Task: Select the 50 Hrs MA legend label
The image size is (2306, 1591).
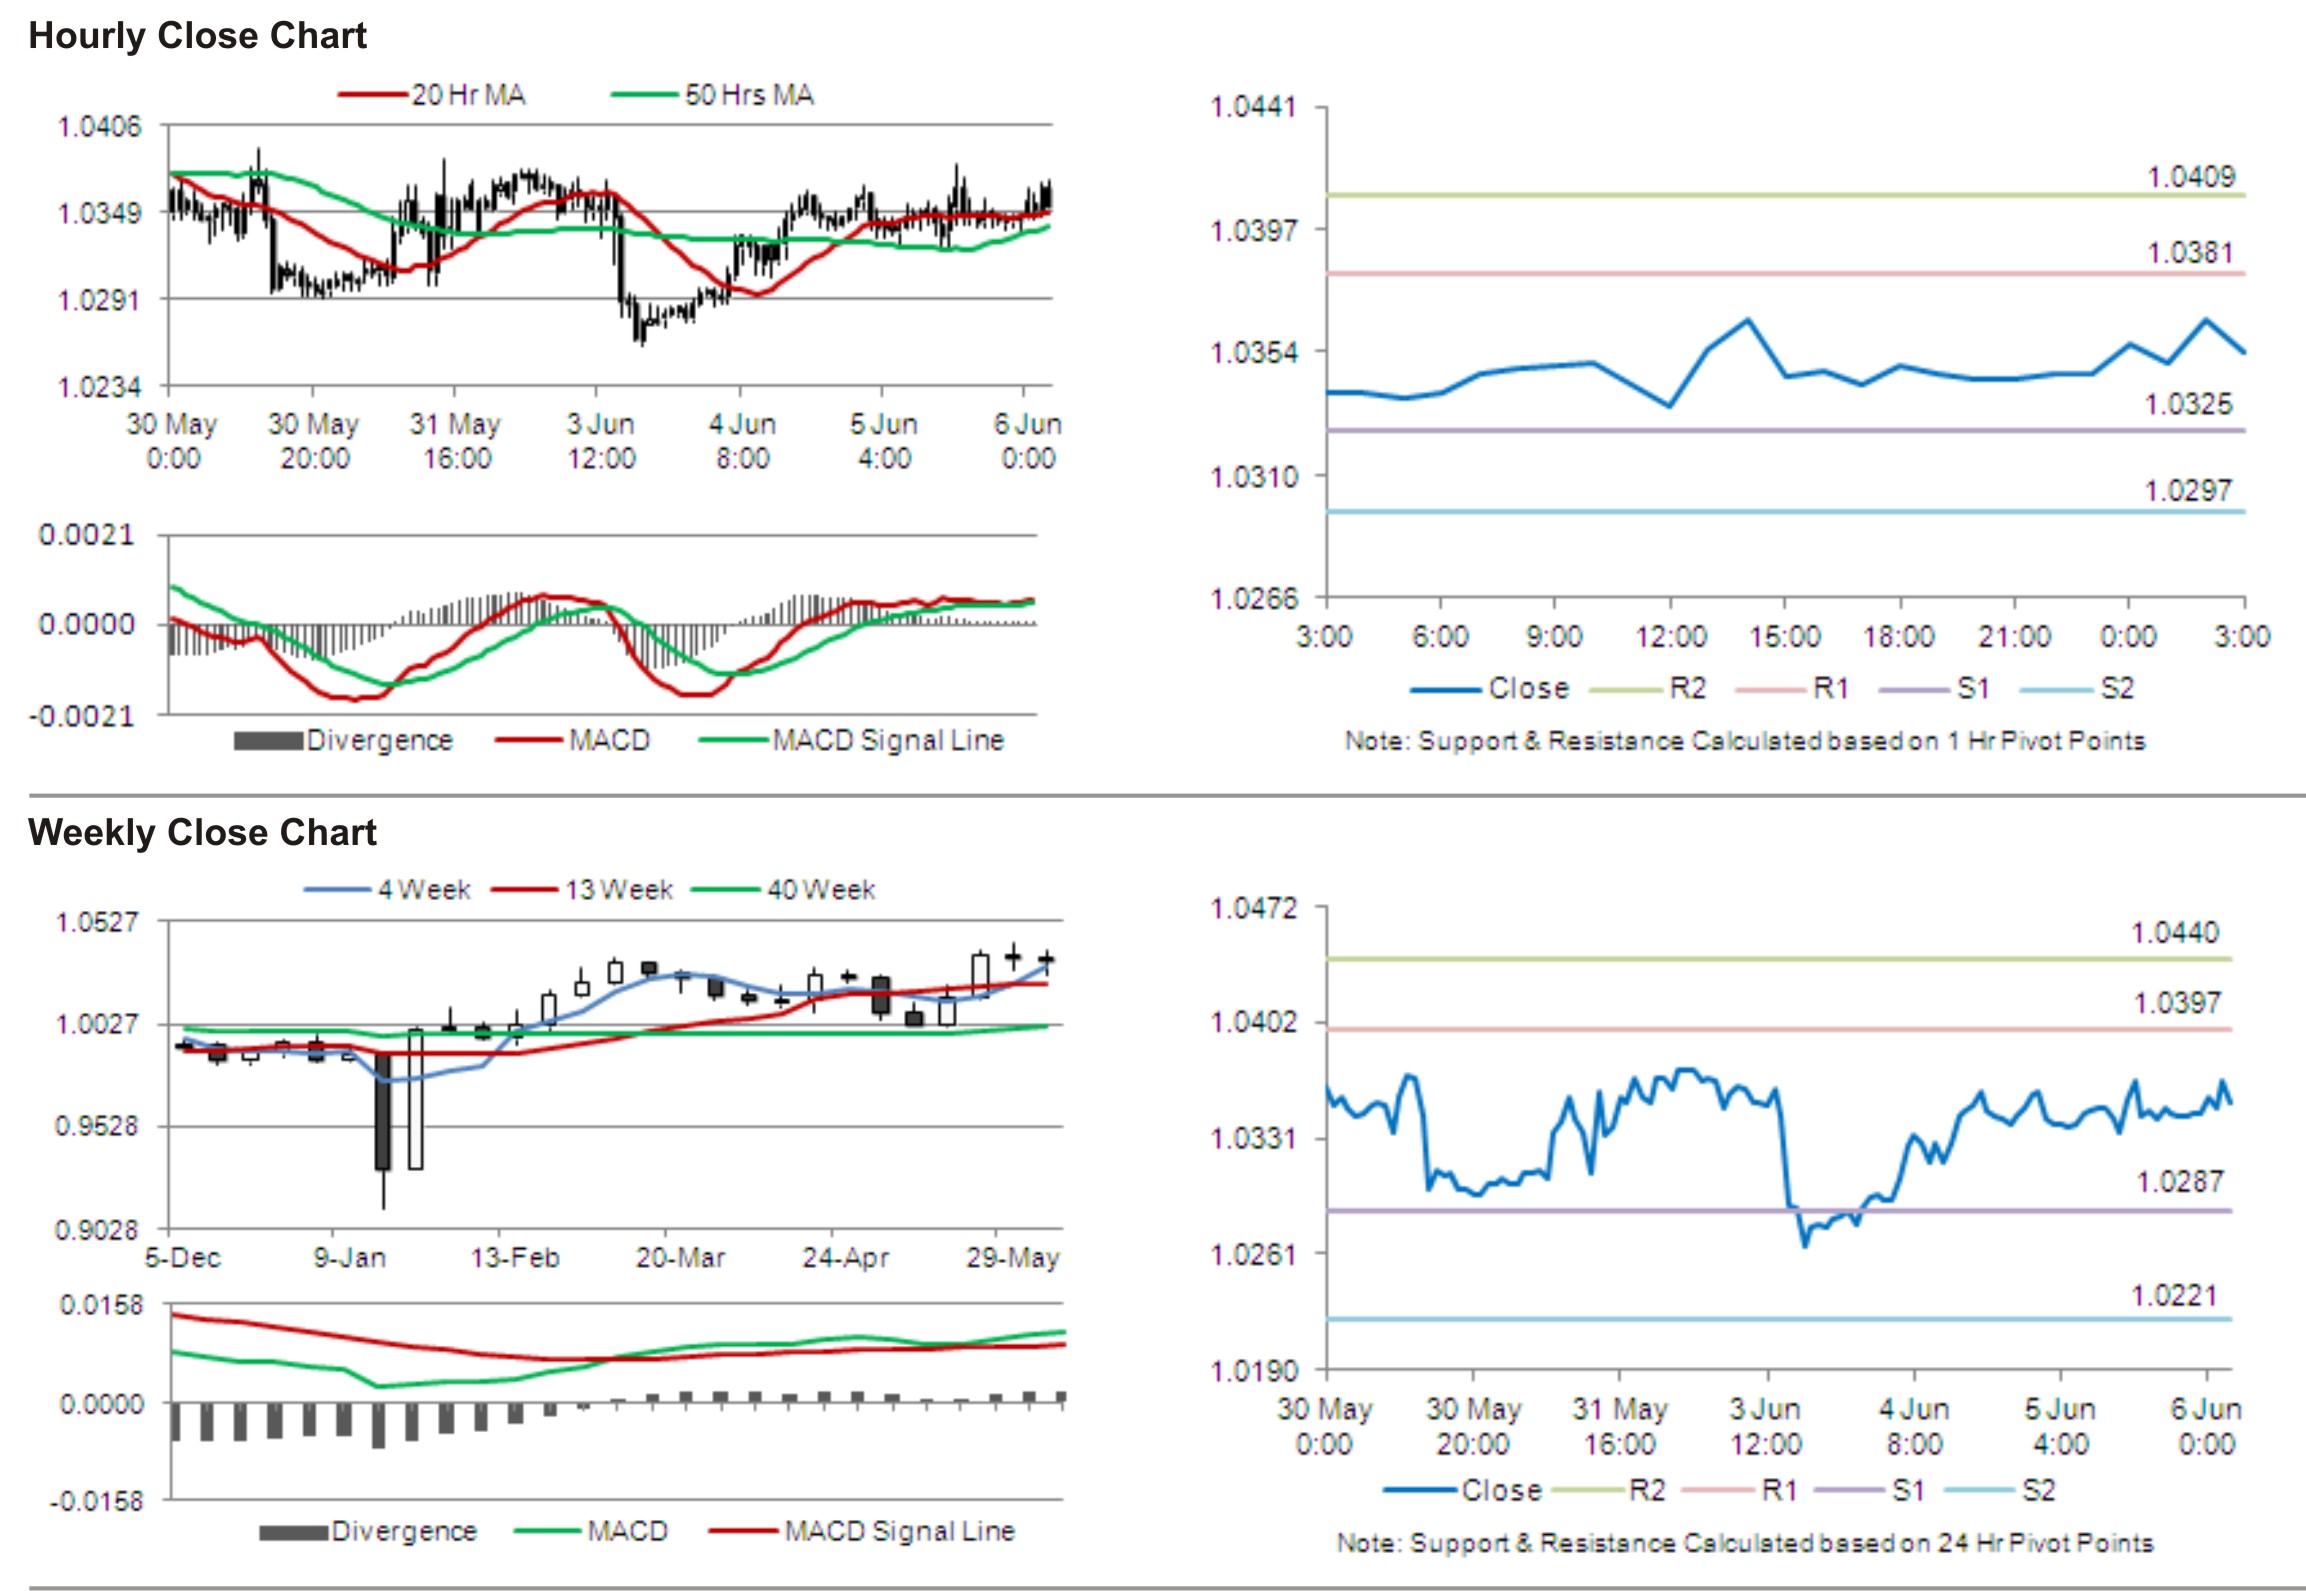Action: pos(749,95)
